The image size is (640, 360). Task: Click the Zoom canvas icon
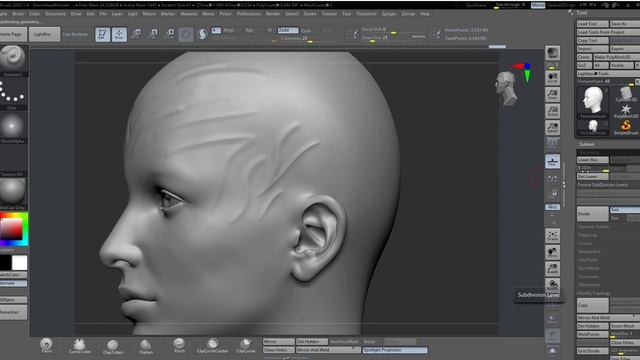pyautogui.click(x=552, y=94)
